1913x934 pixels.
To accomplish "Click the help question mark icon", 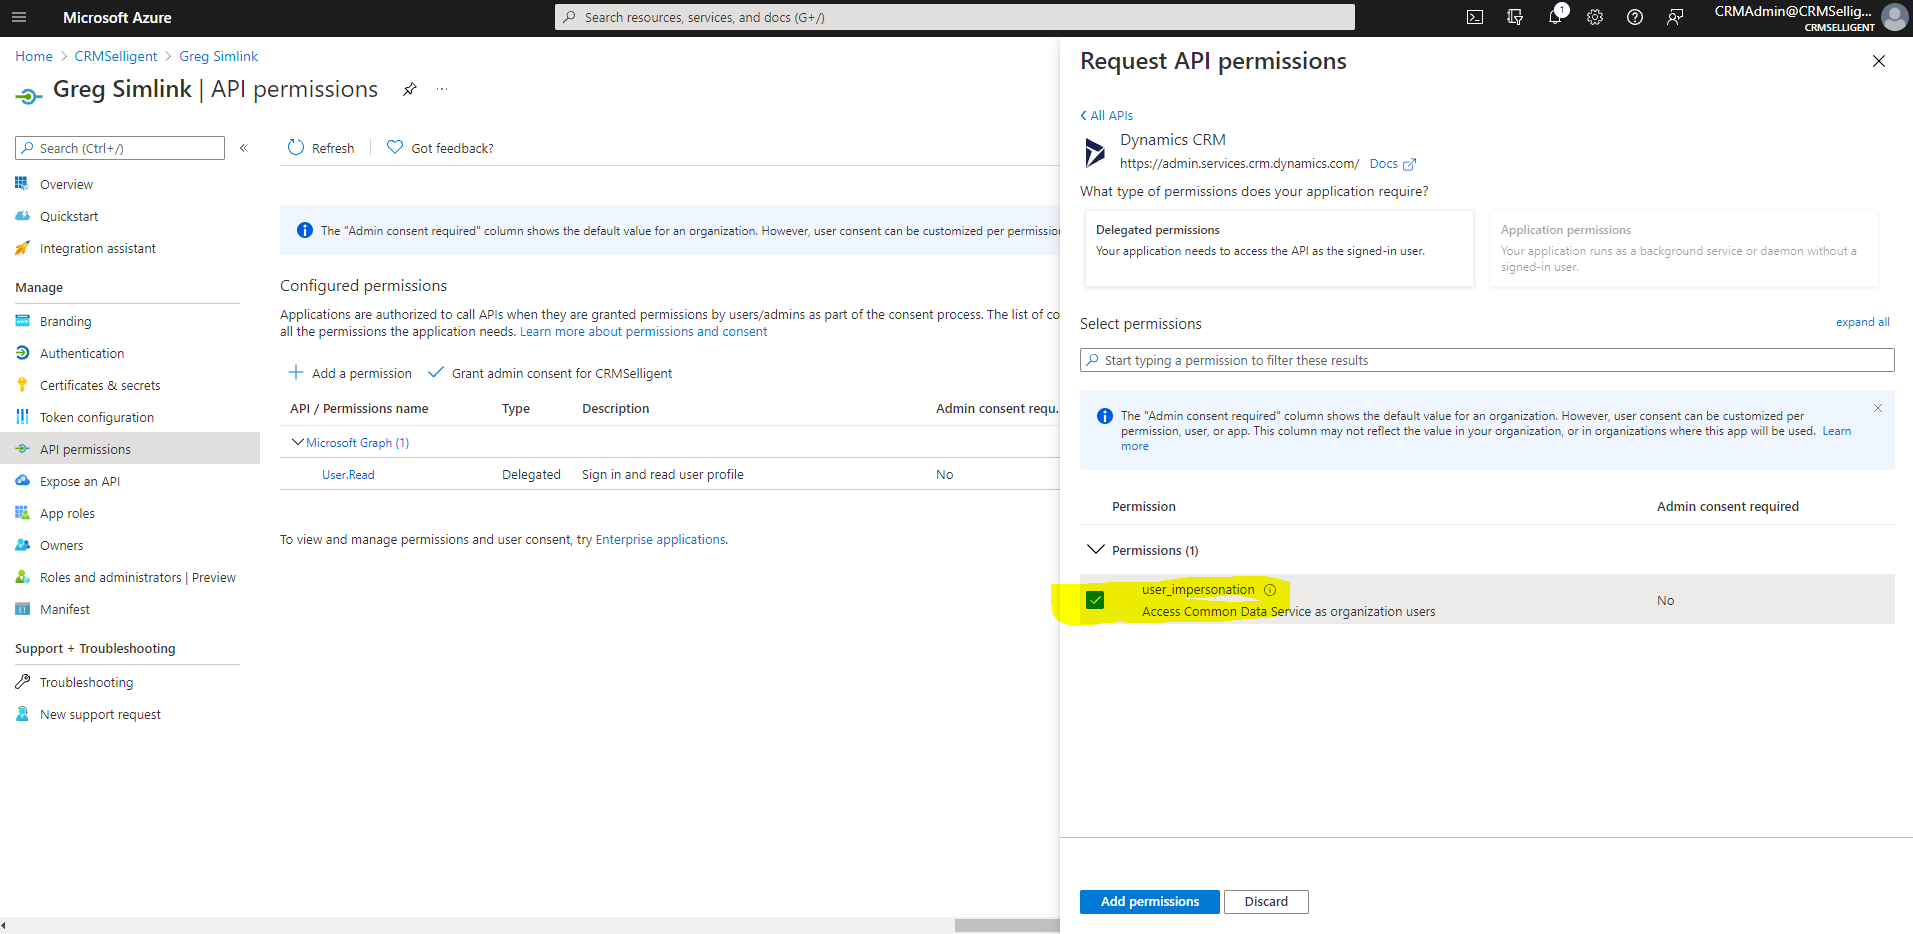I will click(x=1634, y=17).
